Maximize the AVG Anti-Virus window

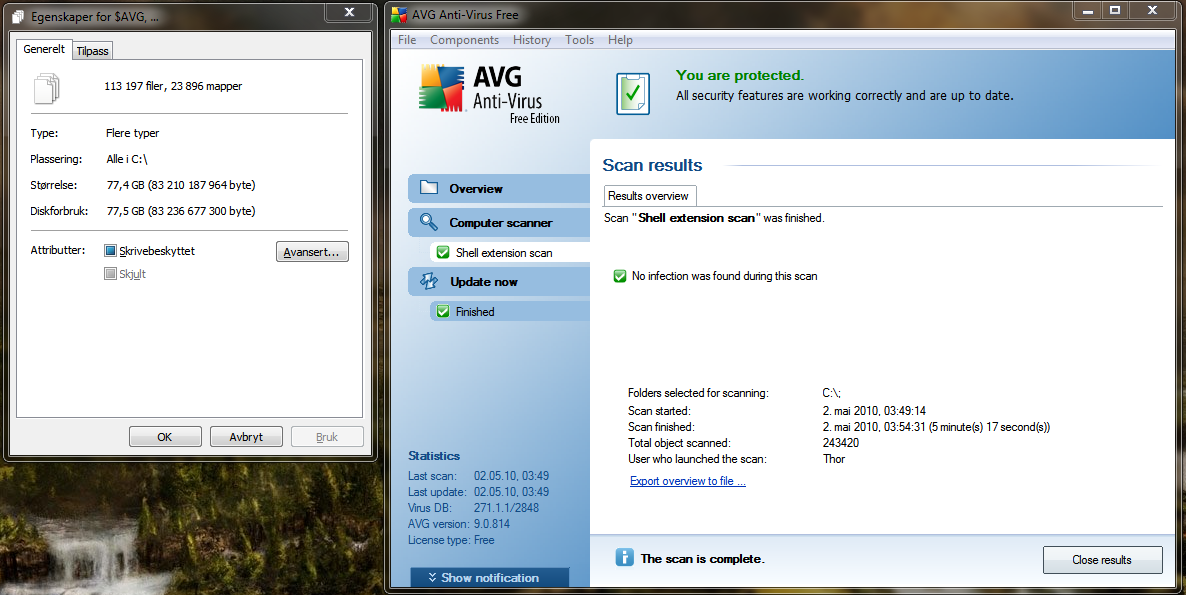pyautogui.click(x=1115, y=10)
